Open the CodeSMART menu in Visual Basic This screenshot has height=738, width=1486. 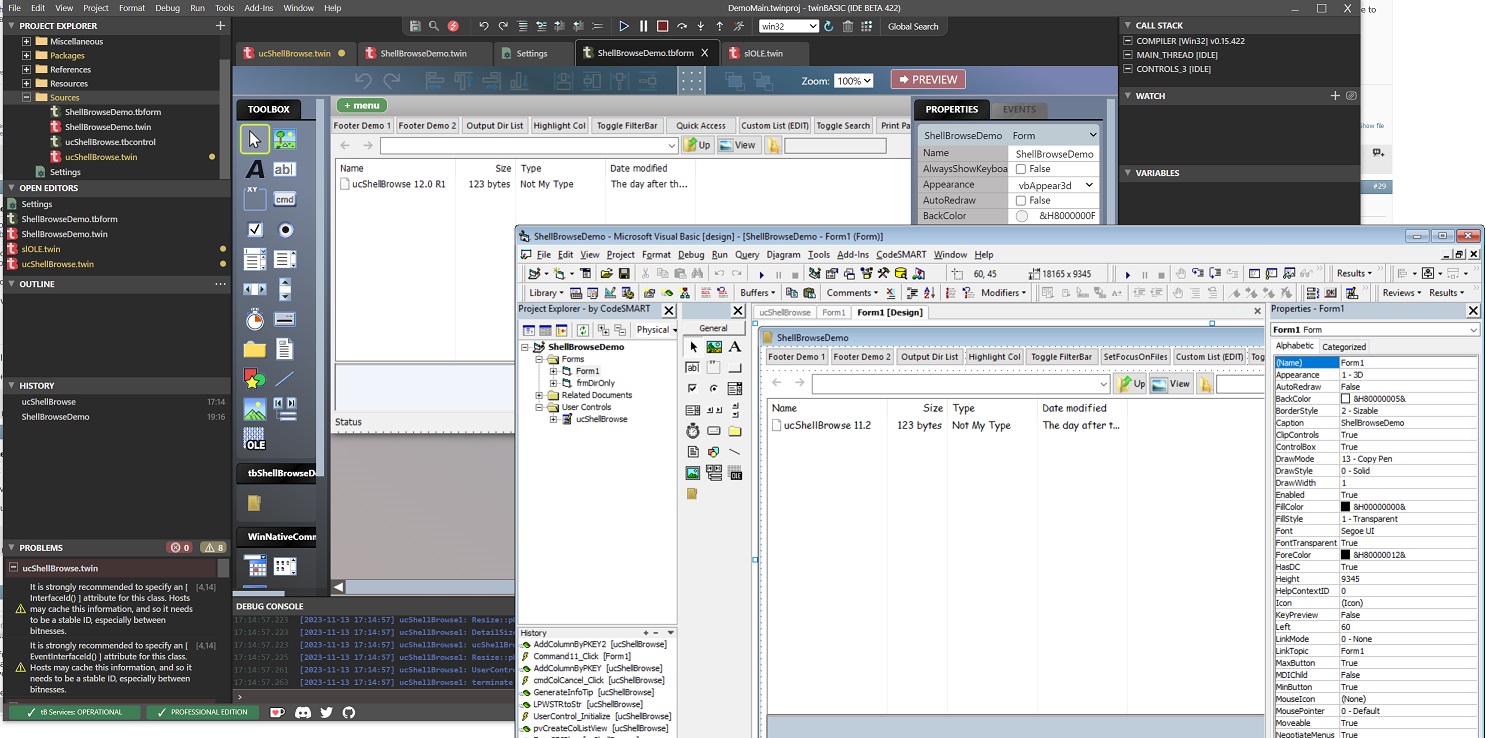901,255
